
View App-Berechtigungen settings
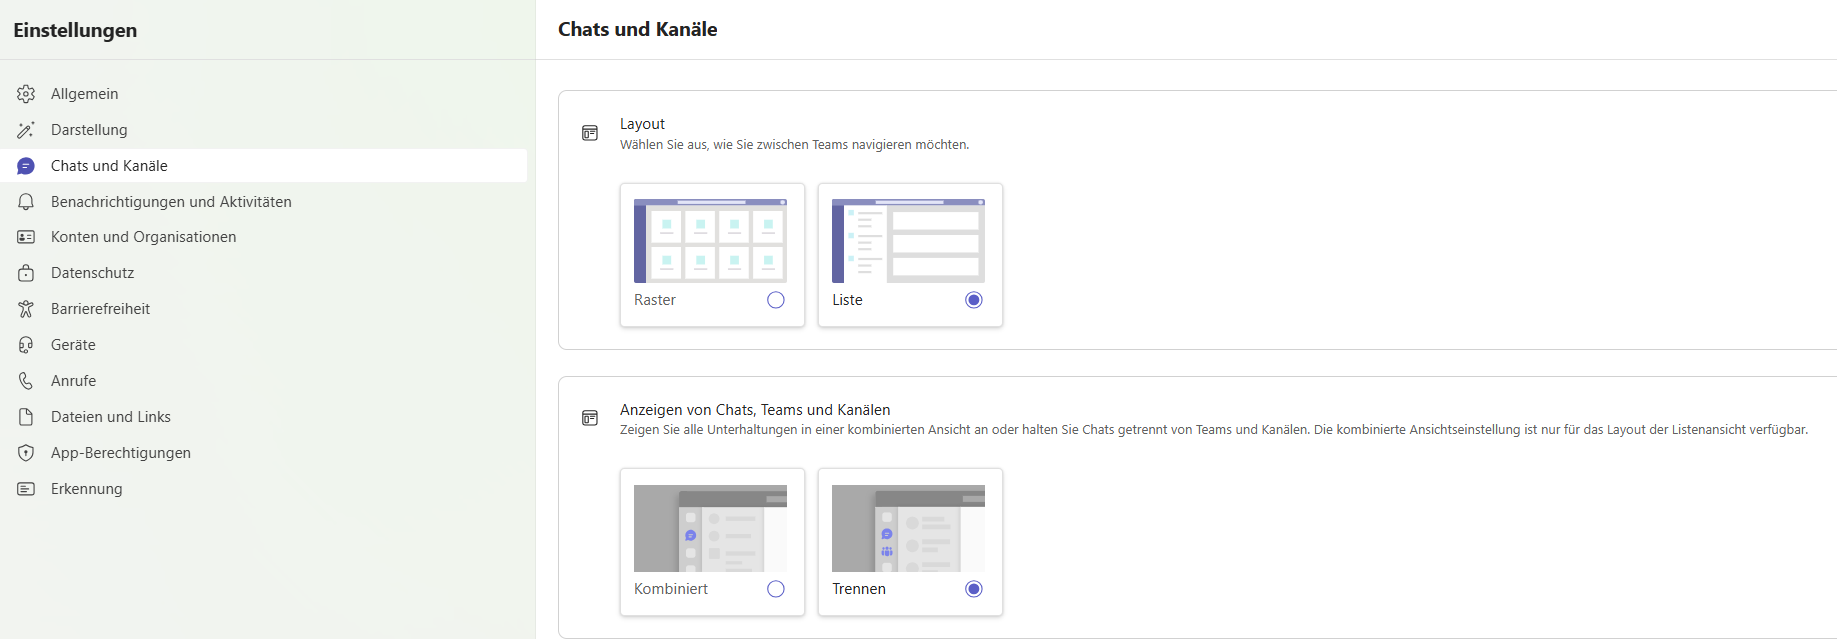click(x=264, y=453)
